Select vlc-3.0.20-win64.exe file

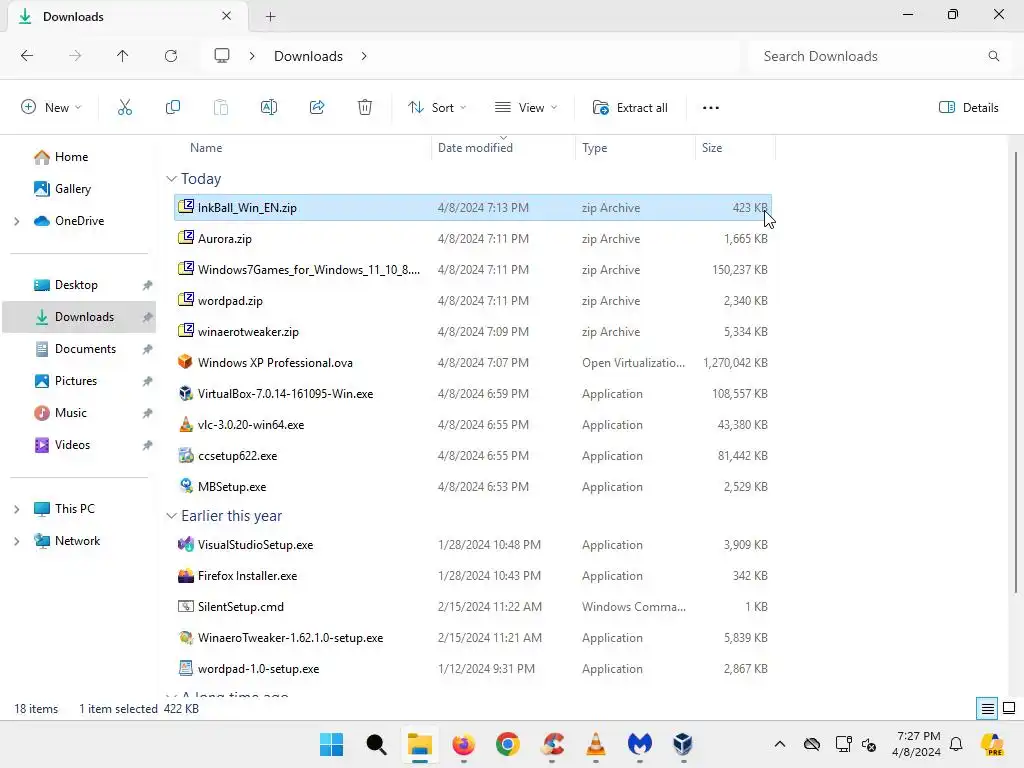(x=473, y=425)
